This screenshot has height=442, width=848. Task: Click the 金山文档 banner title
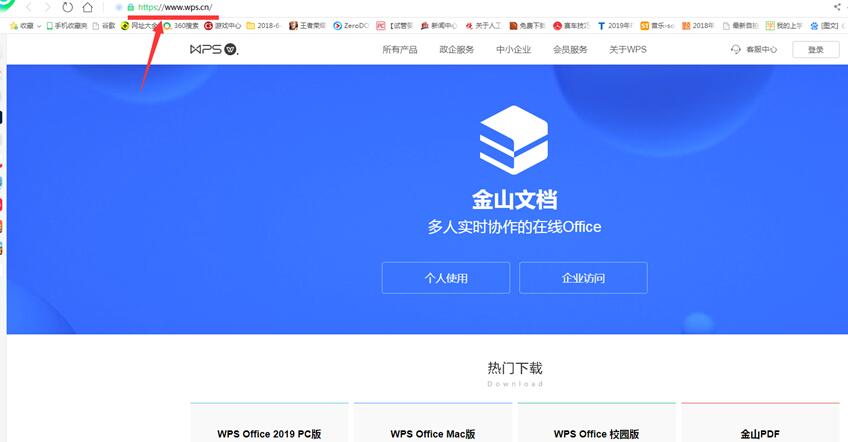pos(514,200)
